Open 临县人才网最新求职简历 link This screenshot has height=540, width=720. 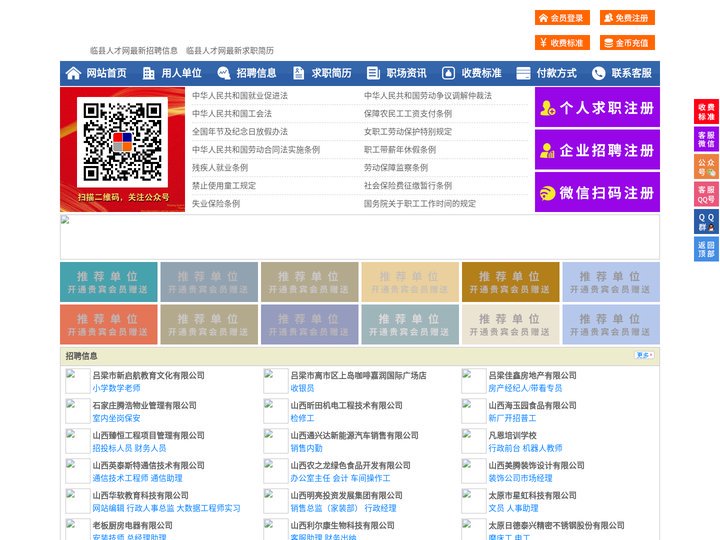pos(230,51)
